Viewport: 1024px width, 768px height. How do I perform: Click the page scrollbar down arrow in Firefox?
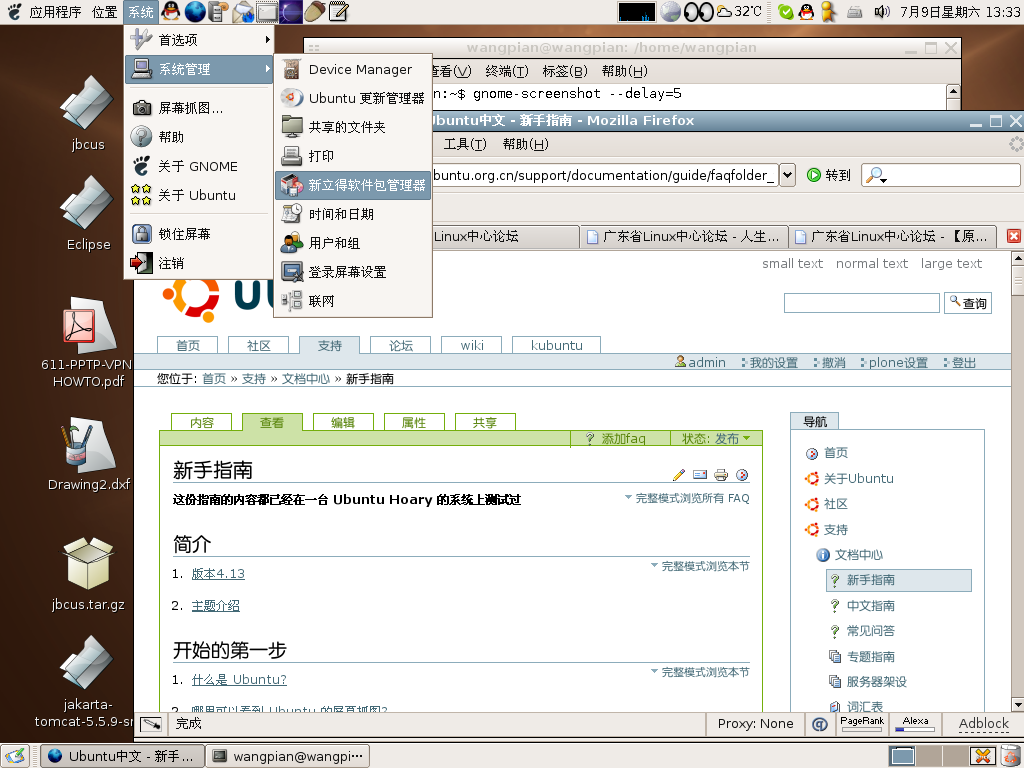pyautogui.click(x=1017, y=705)
